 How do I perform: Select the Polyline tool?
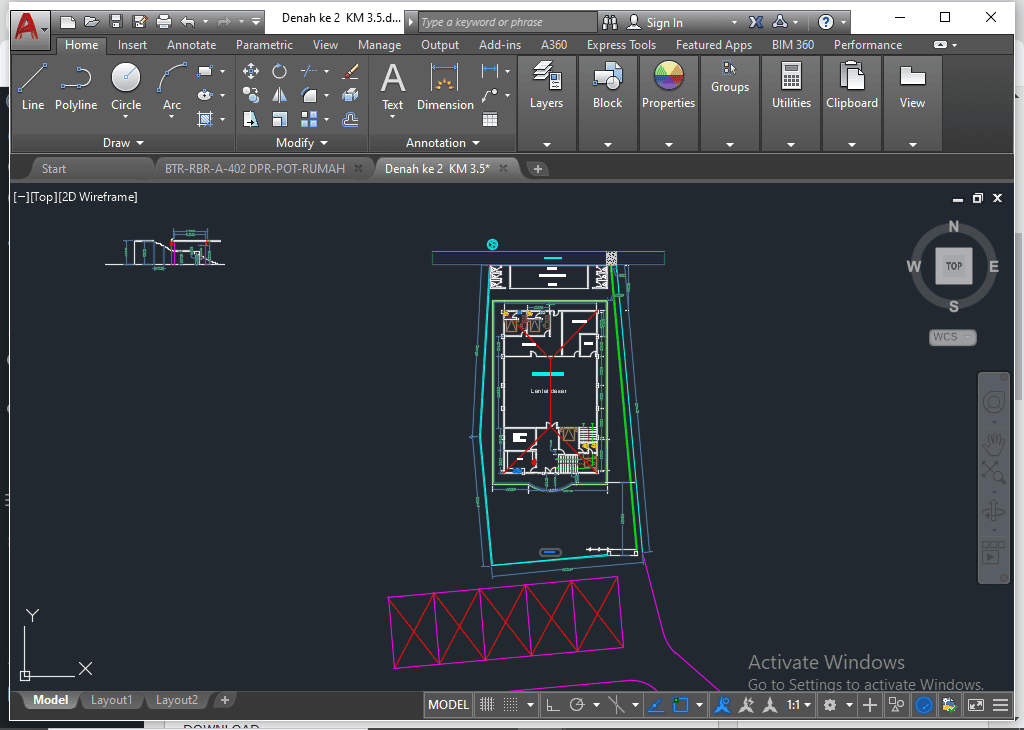[76, 80]
